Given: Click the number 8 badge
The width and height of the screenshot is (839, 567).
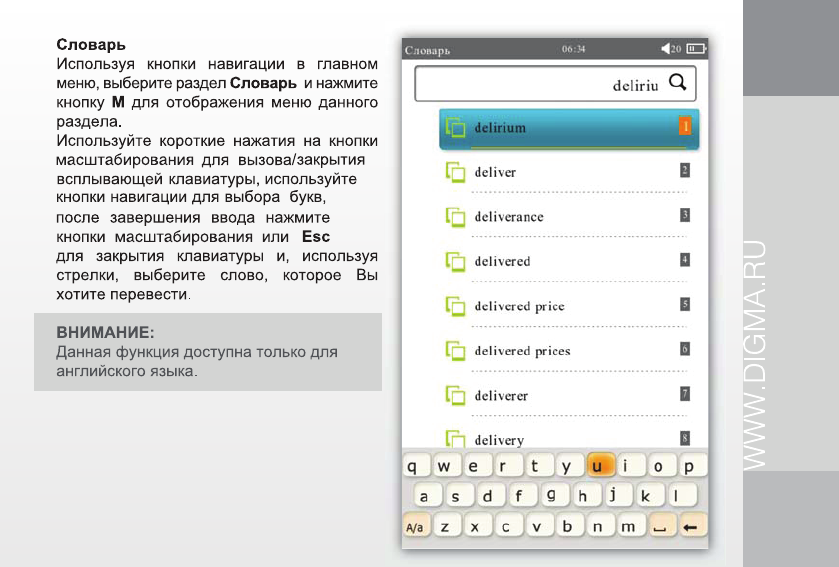Looking at the screenshot, I should 684,439.
